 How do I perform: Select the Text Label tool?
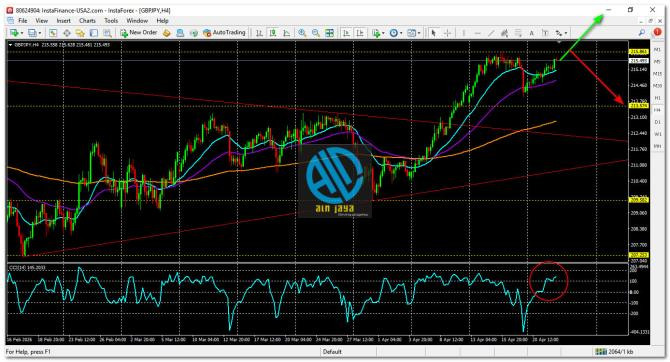[x=545, y=33]
